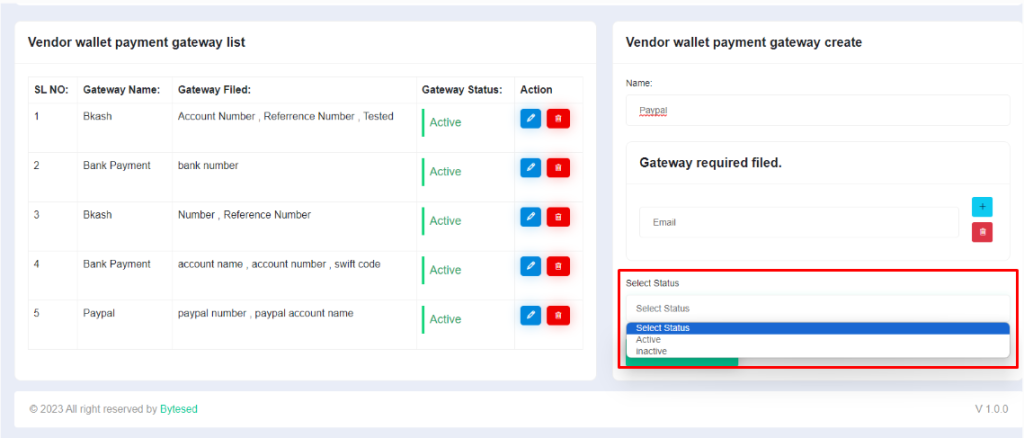Viewport: 1024px width, 438px height.
Task: Click Bank Payment name in serial 4 row
Action: pyautogui.click(x=117, y=264)
